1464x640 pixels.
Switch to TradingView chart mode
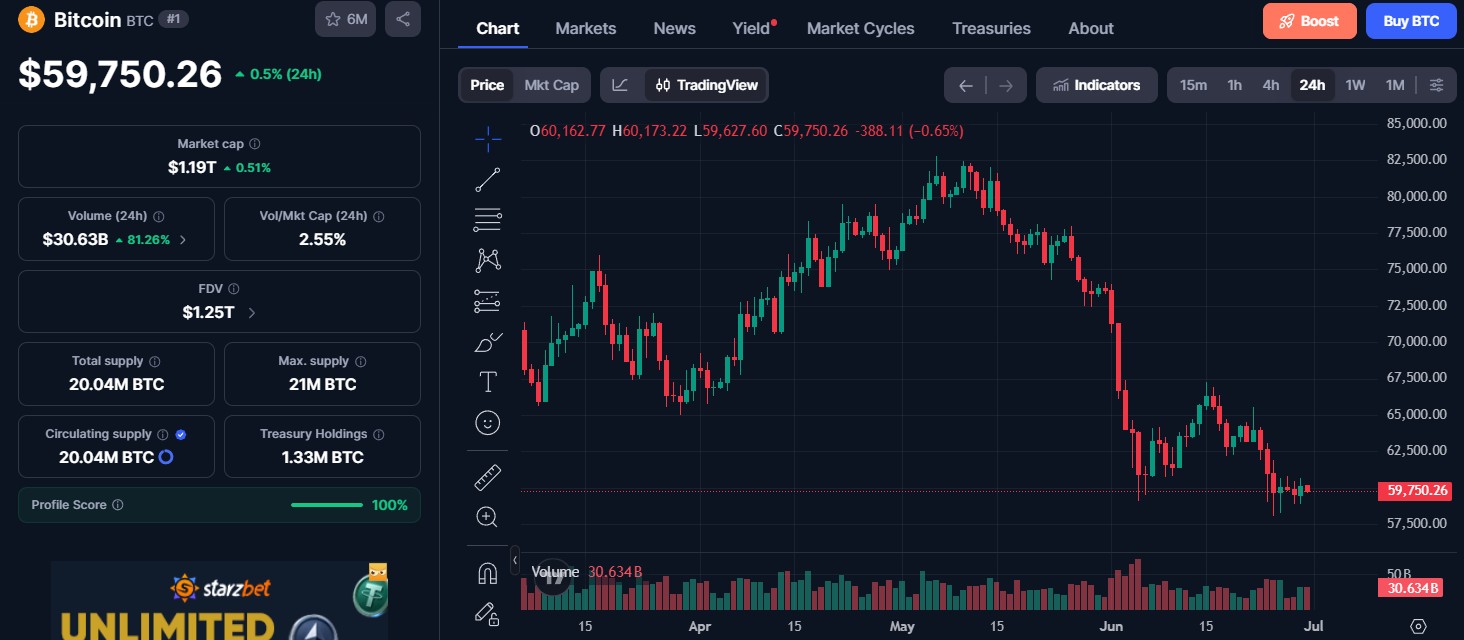[x=706, y=85]
